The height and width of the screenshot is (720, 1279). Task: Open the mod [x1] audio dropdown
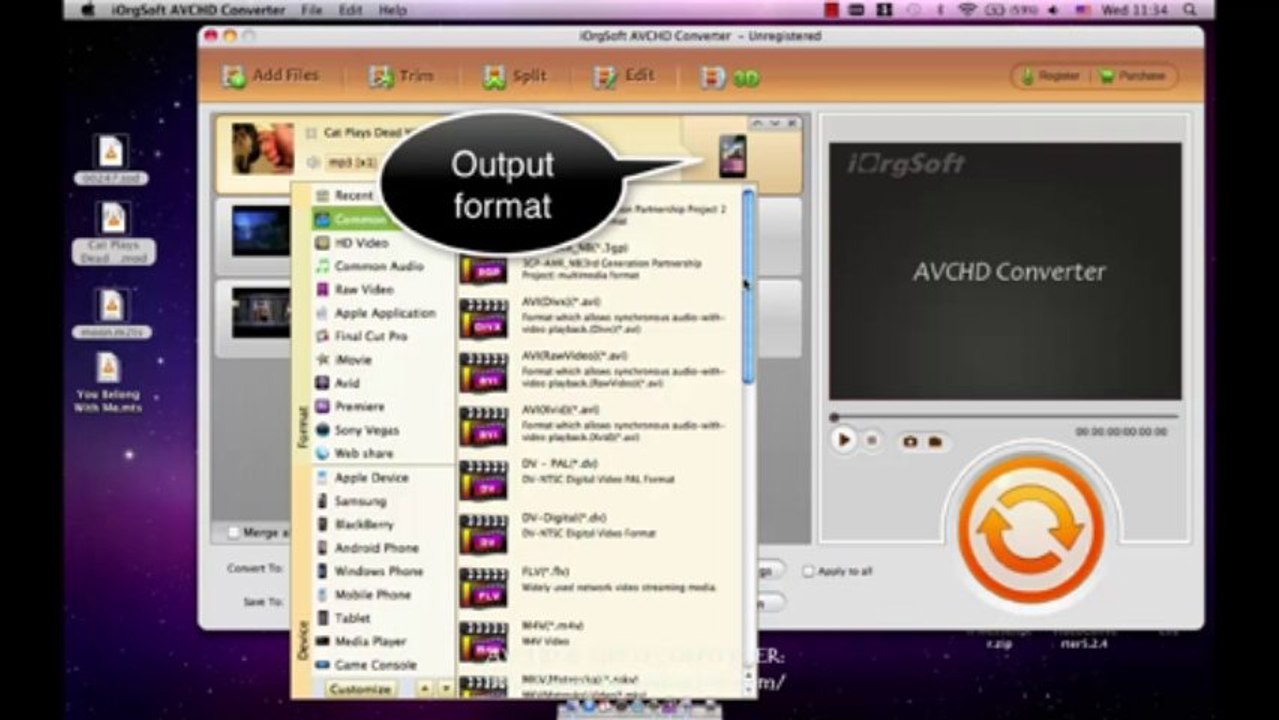pos(352,162)
